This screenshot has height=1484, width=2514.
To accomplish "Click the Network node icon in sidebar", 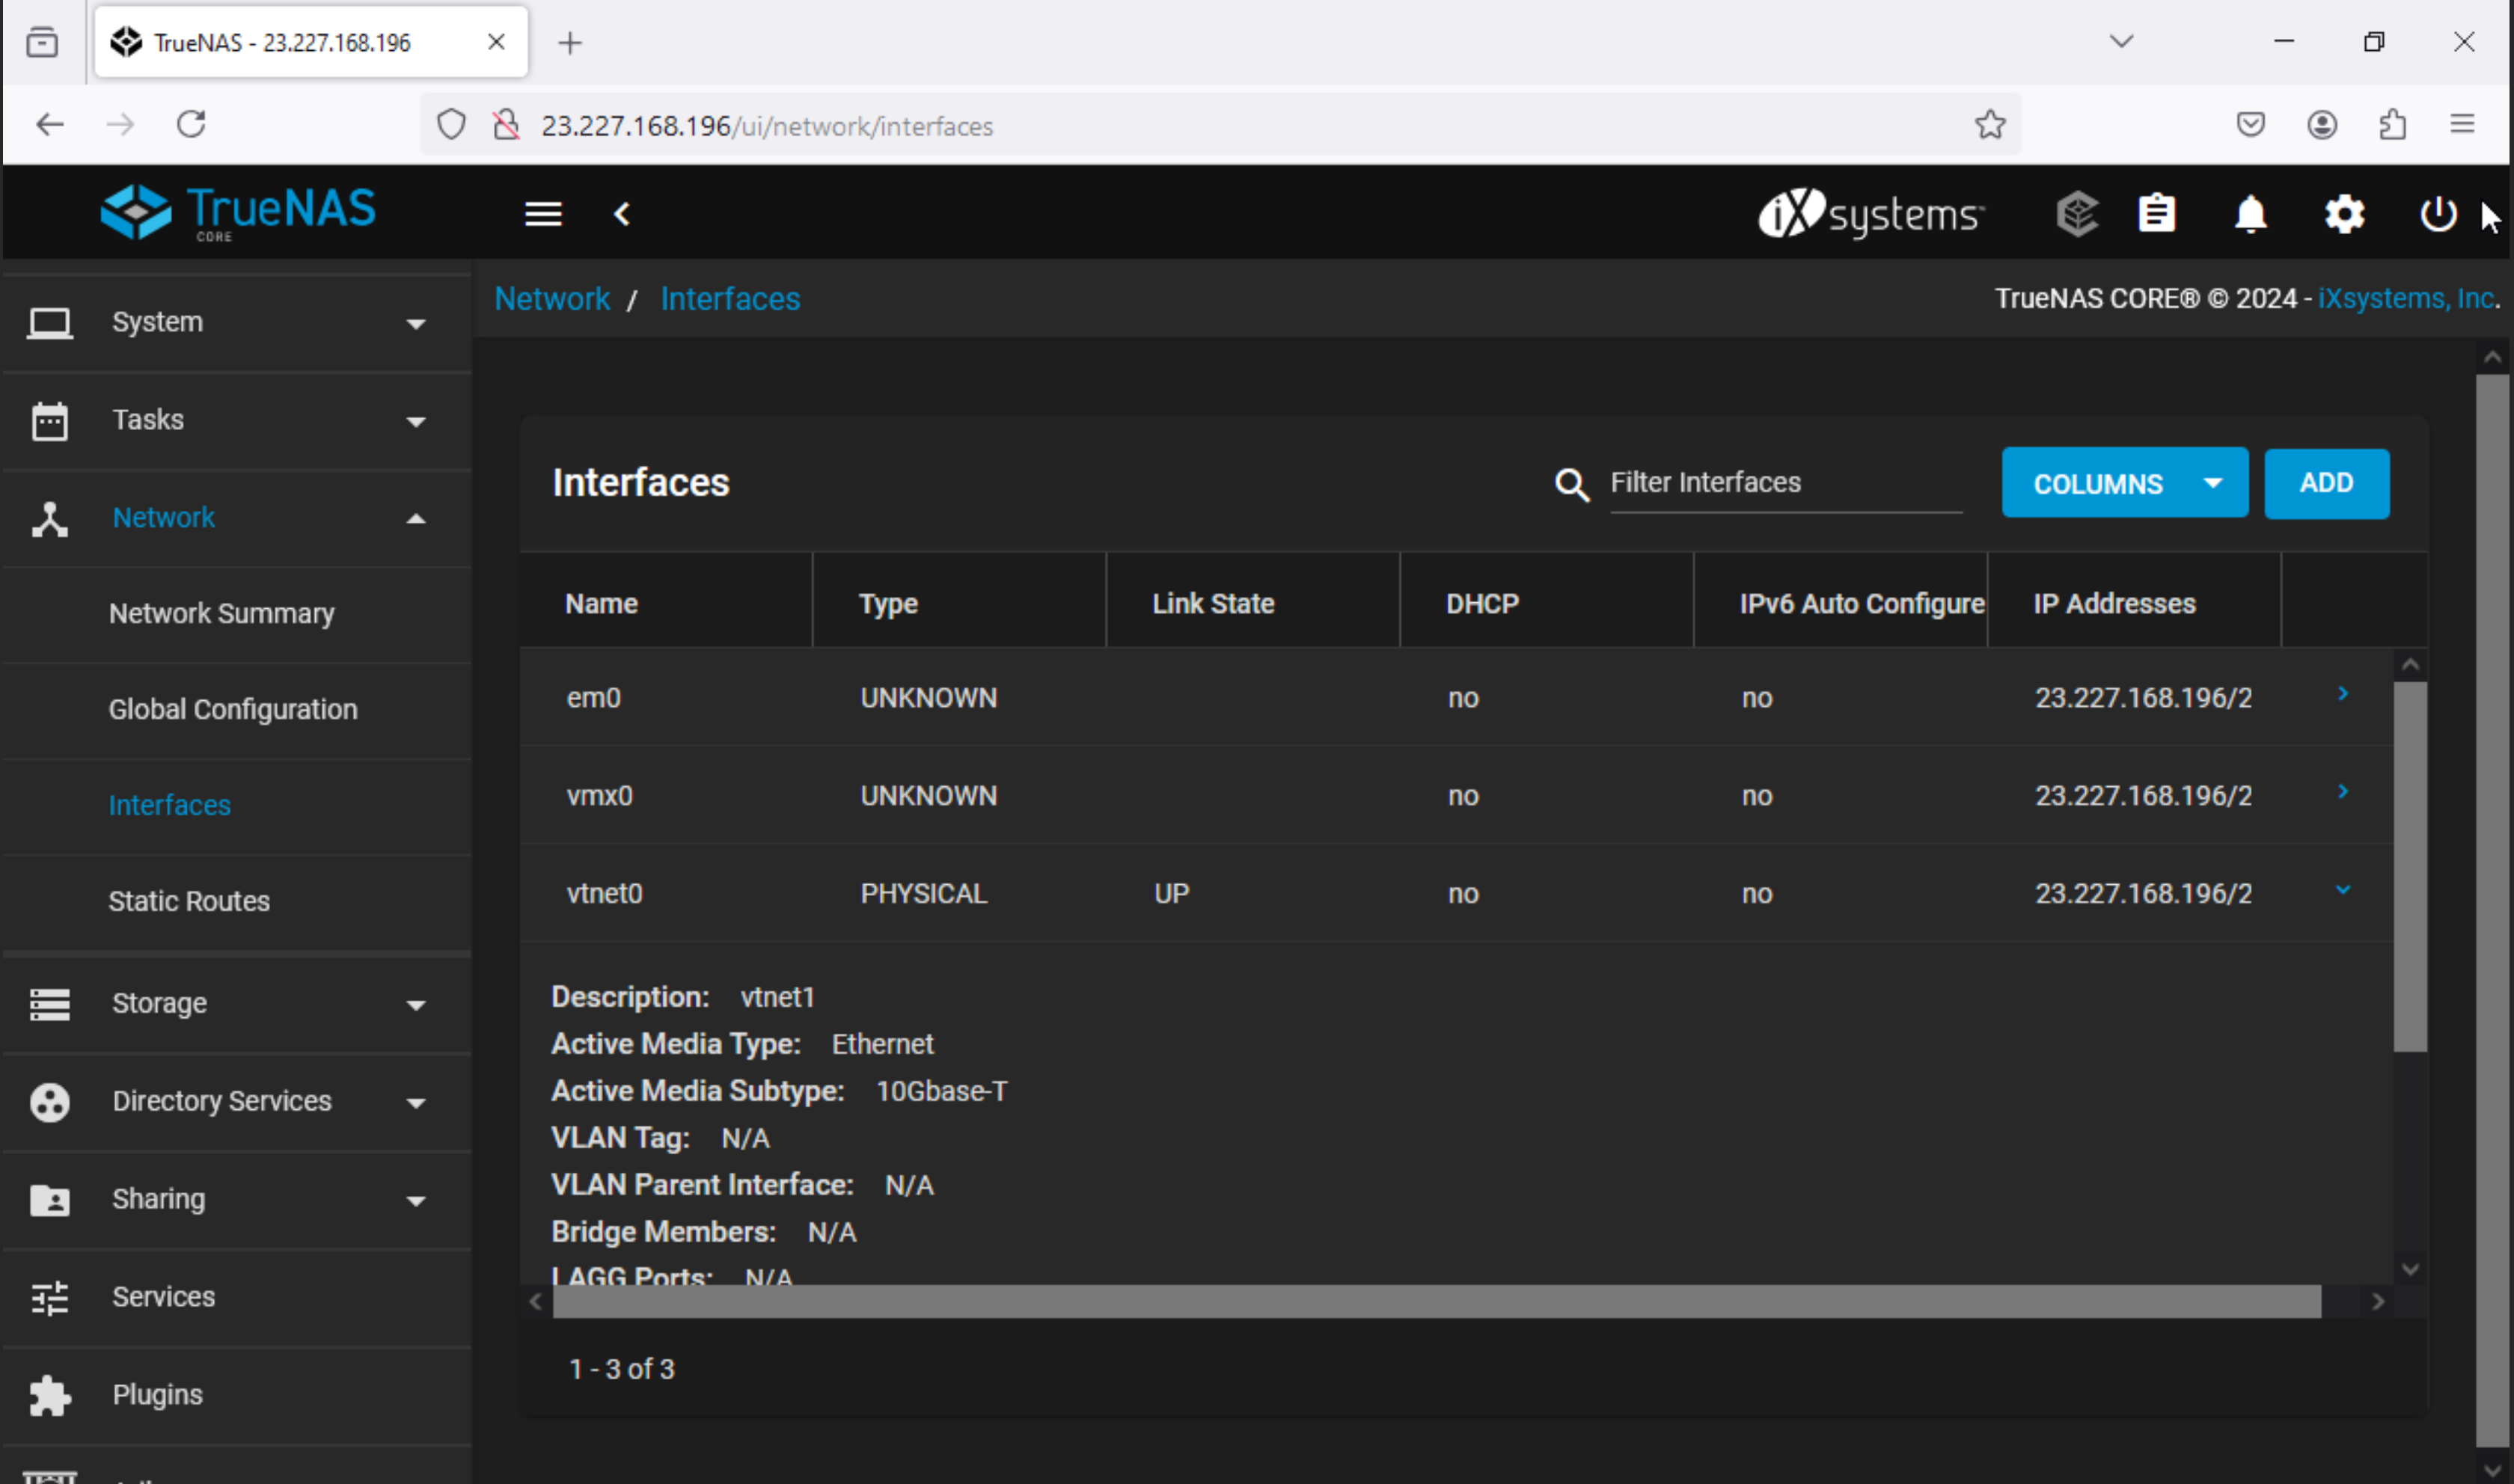I will tap(49, 519).
